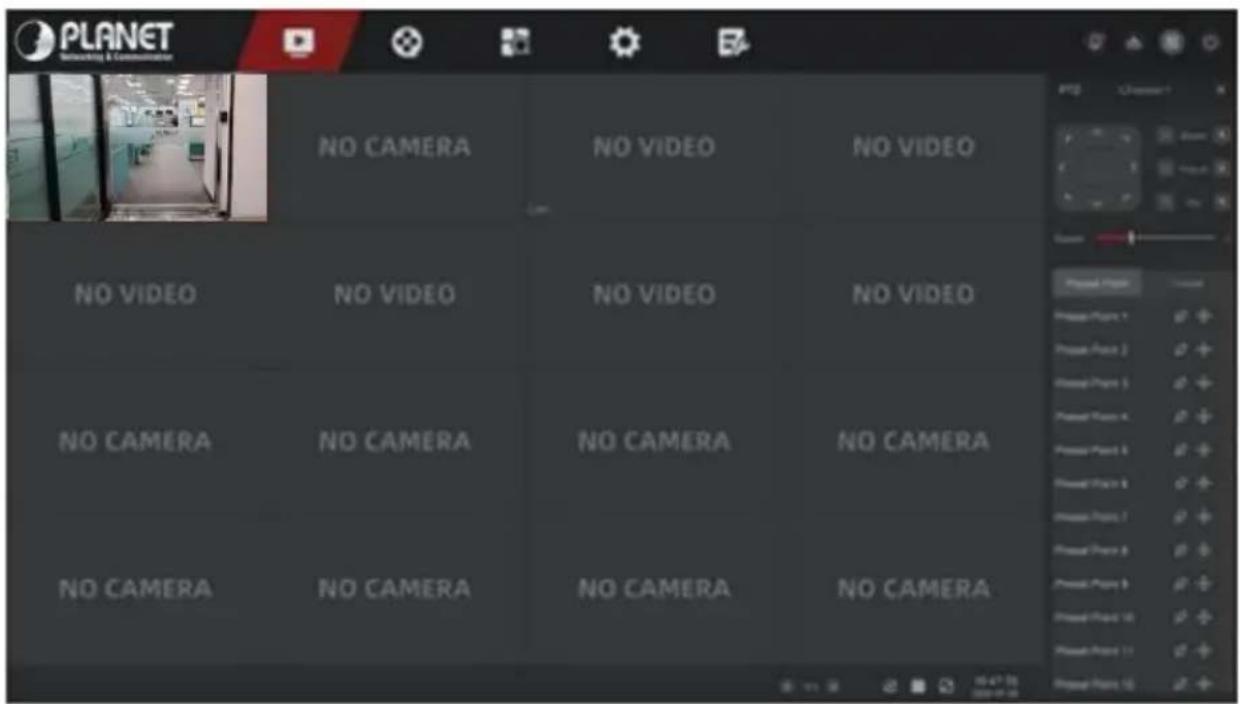This screenshot has width=1240, height=704.
Task: Call Preset Point 2 with cross-arrows icon
Action: click(x=1204, y=350)
